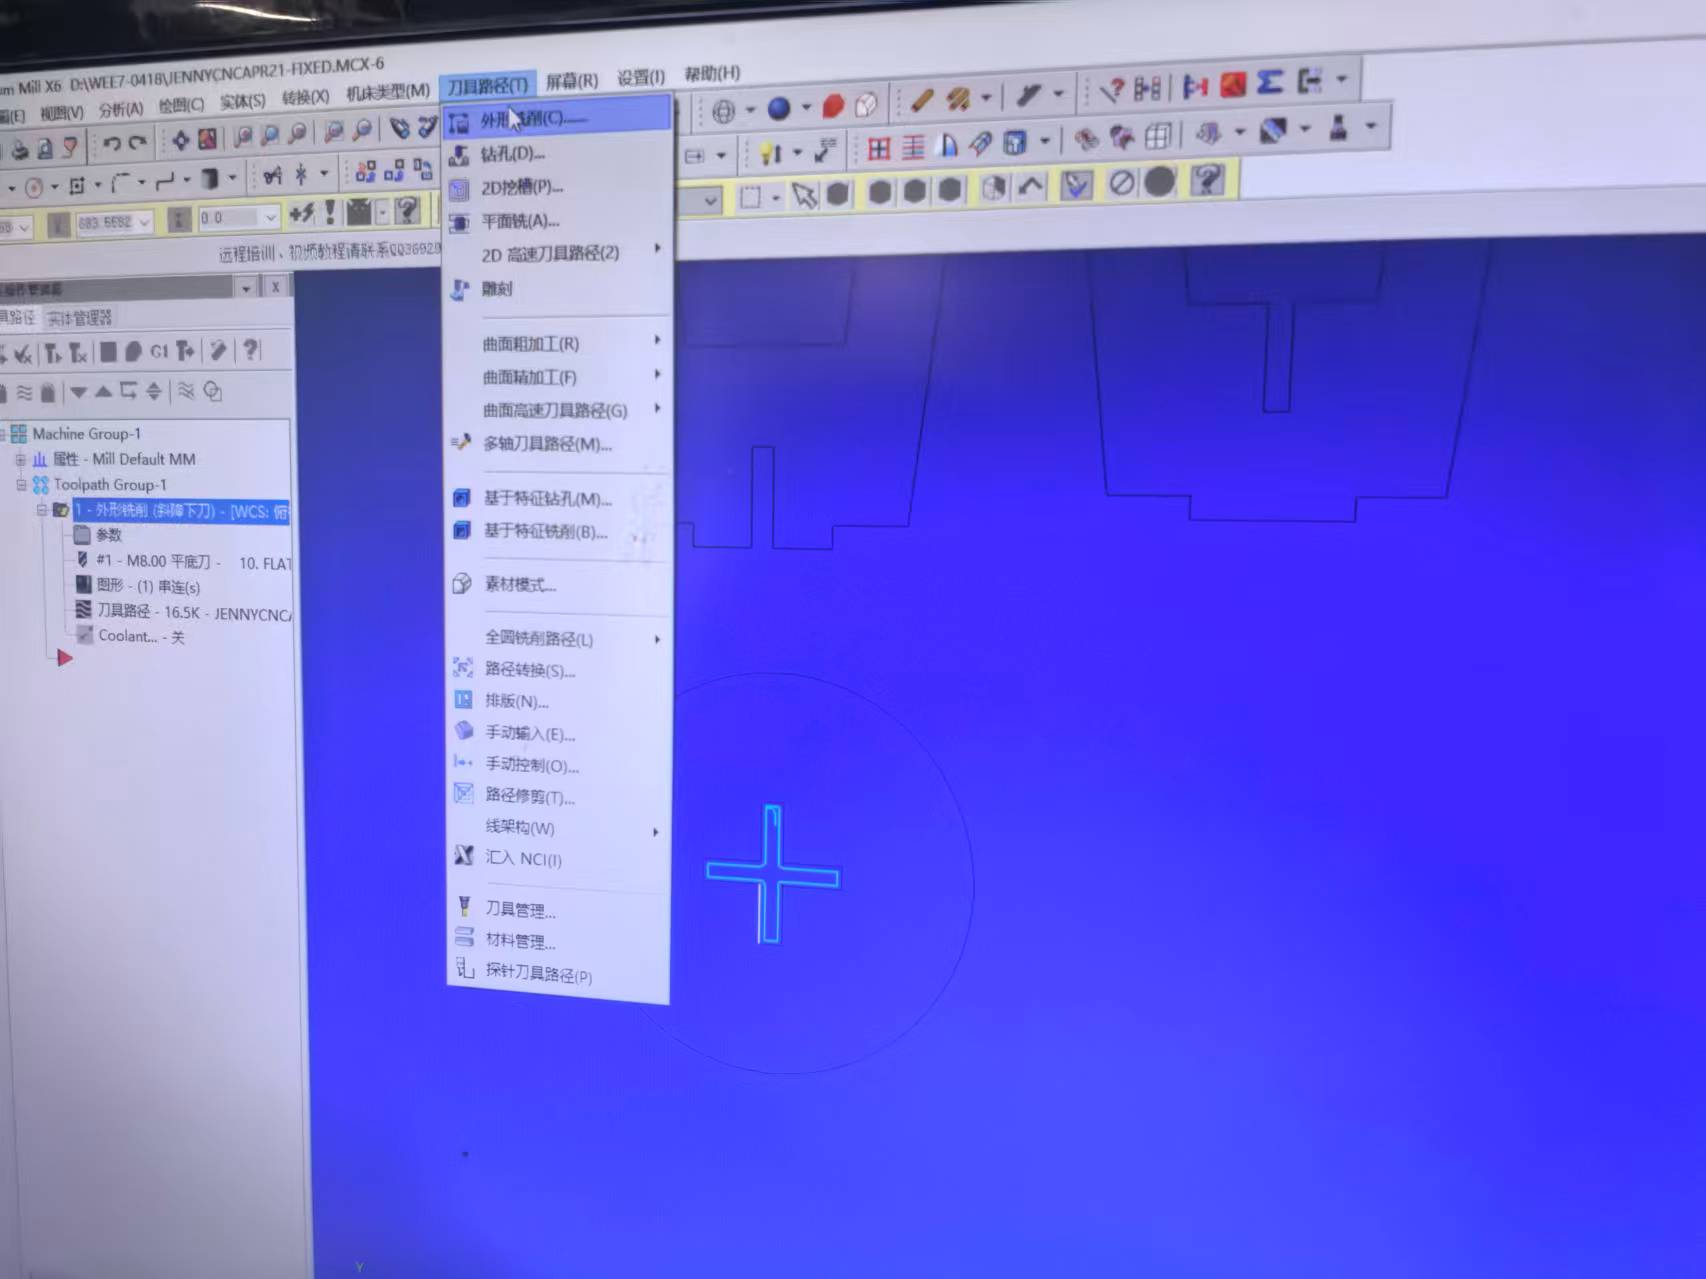1706x1279 pixels.
Task: Select 平面铣(A) face milling
Action: coord(557,221)
